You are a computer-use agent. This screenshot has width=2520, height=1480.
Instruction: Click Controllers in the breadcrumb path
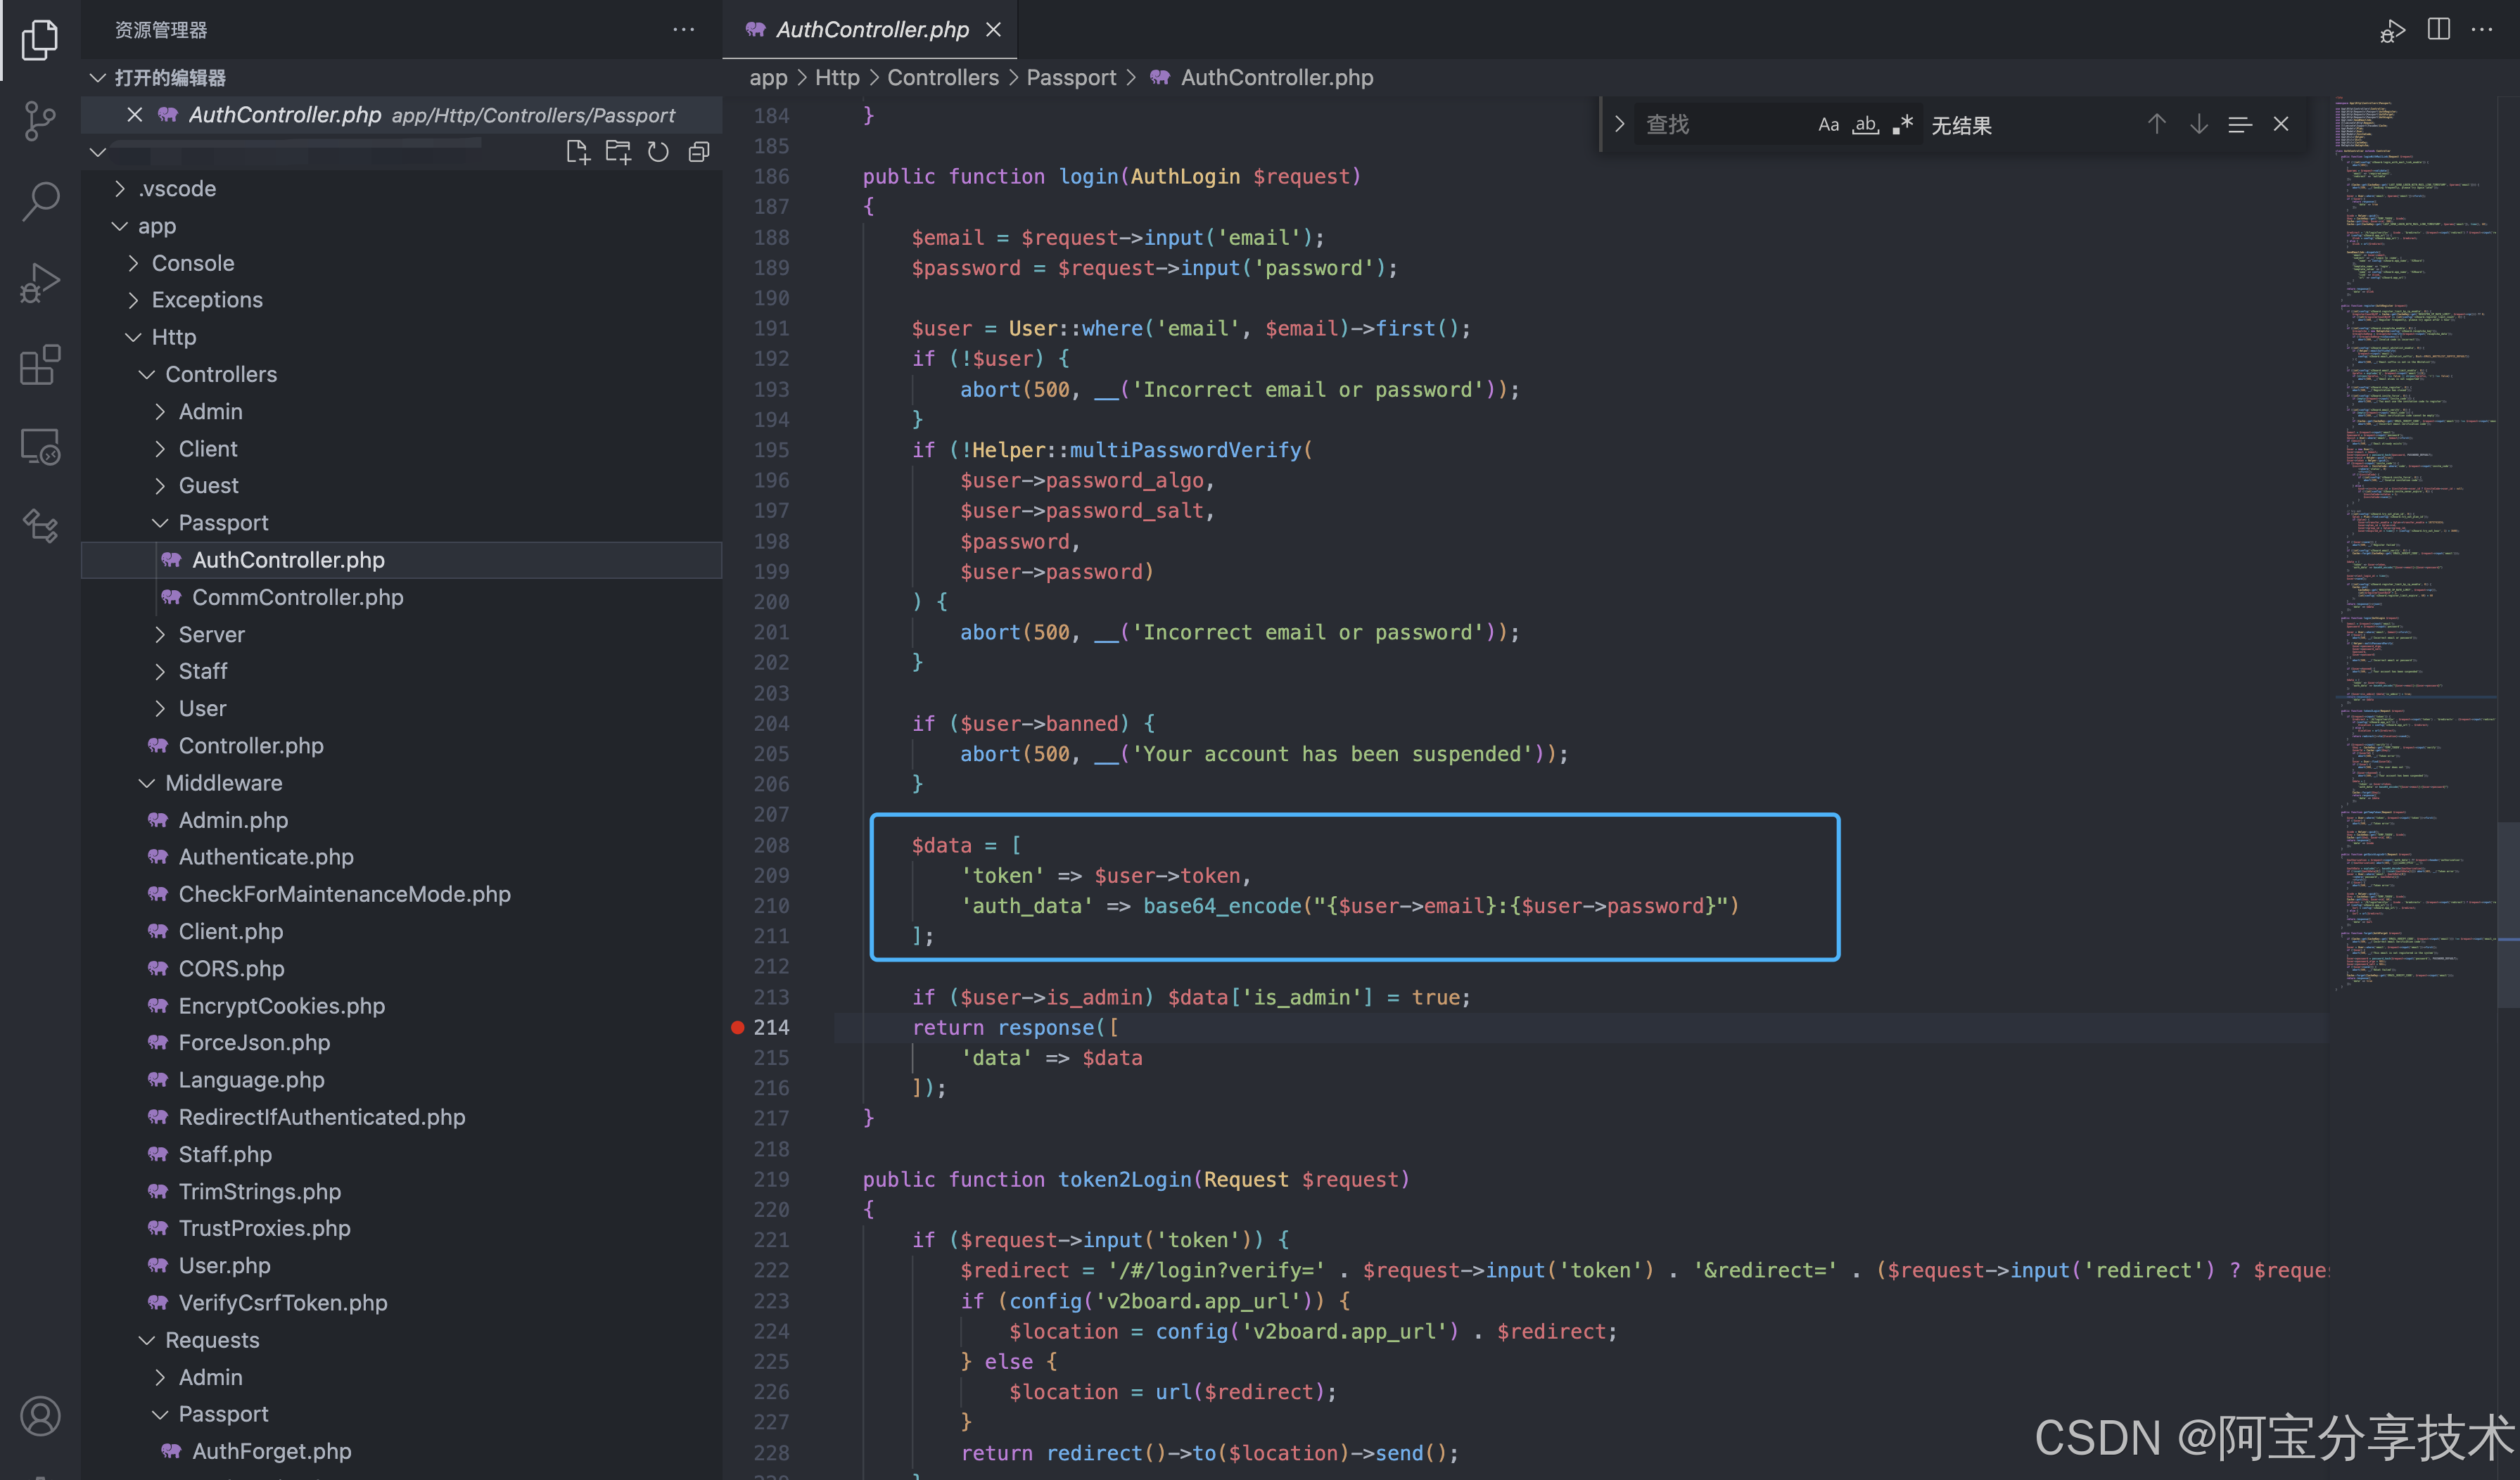942,78
